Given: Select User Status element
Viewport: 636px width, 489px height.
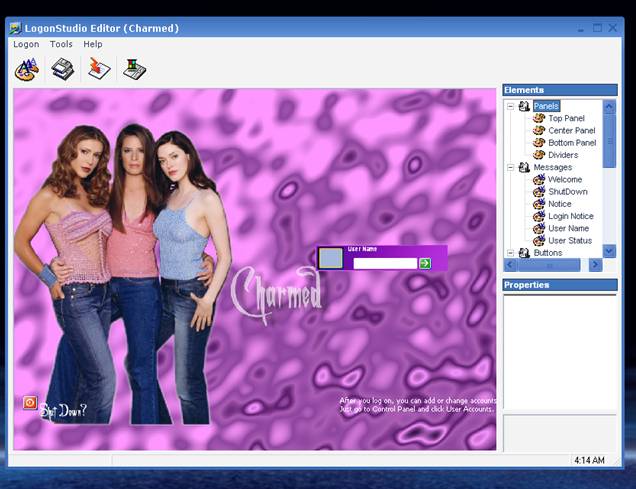Looking at the screenshot, I should 570,240.
